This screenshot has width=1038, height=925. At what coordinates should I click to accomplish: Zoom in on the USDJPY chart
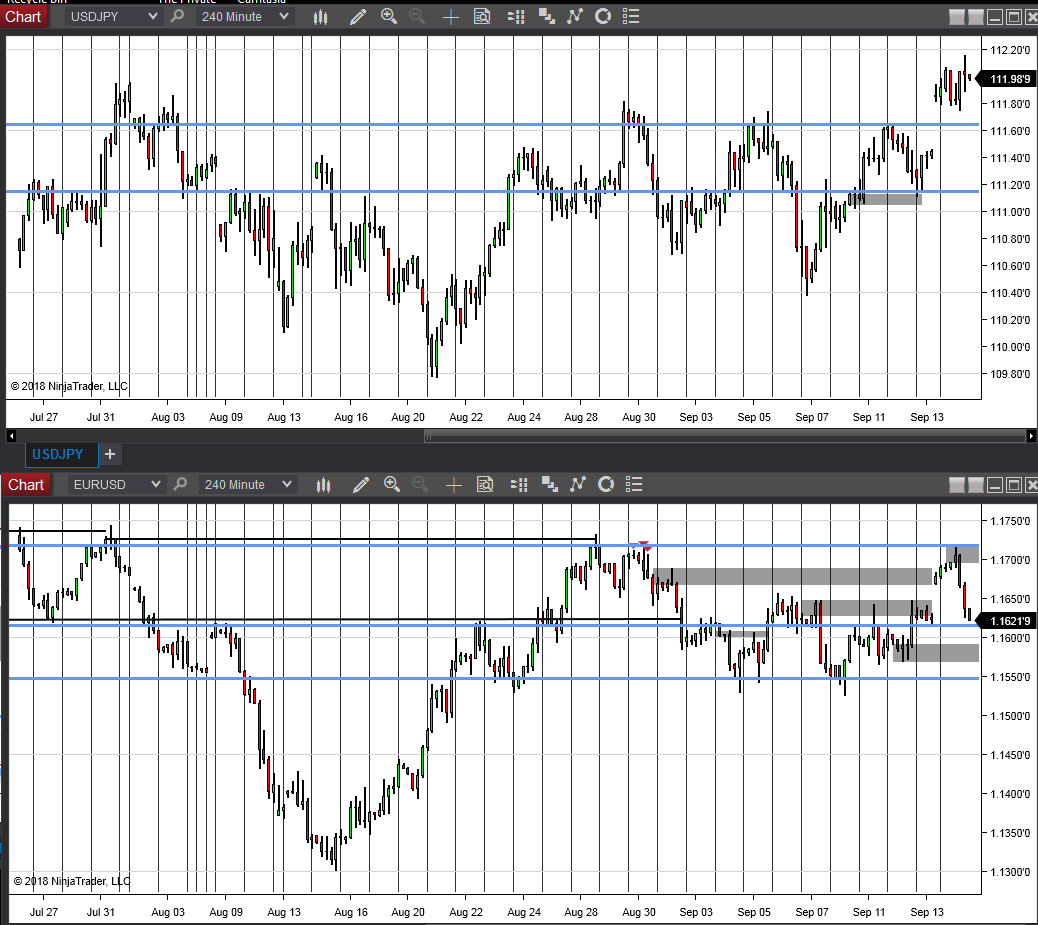[x=389, y=17]
